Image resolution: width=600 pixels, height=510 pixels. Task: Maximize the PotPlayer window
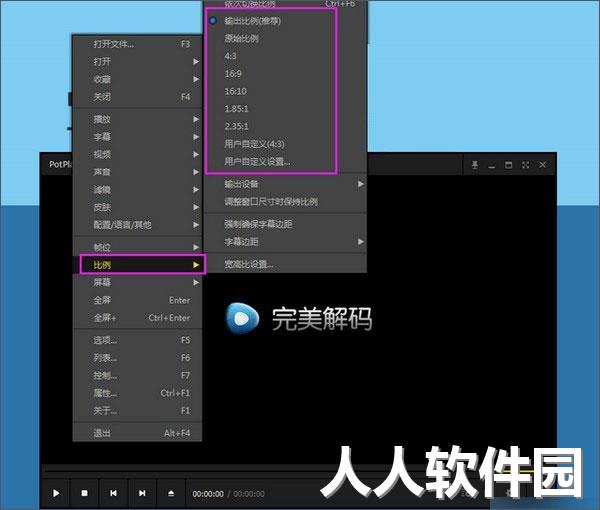pos(509,165)
